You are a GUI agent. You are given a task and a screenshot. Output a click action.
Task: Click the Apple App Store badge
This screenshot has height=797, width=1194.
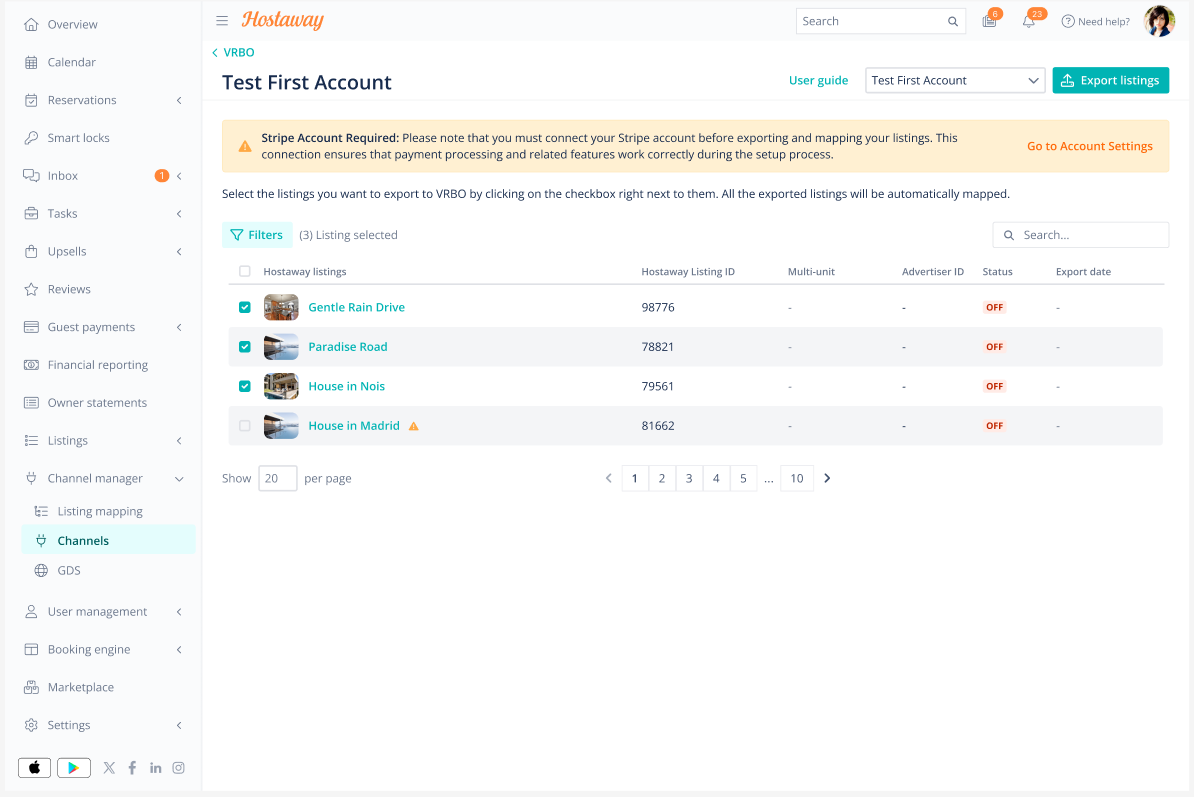click(x=34, y=767)
